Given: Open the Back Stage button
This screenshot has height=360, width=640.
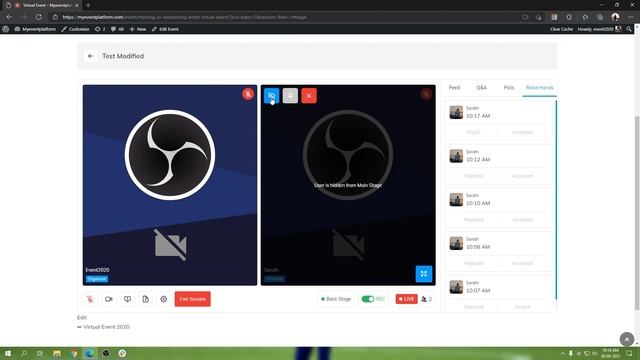Looking at the screenshot, I should tap(336, 299).
